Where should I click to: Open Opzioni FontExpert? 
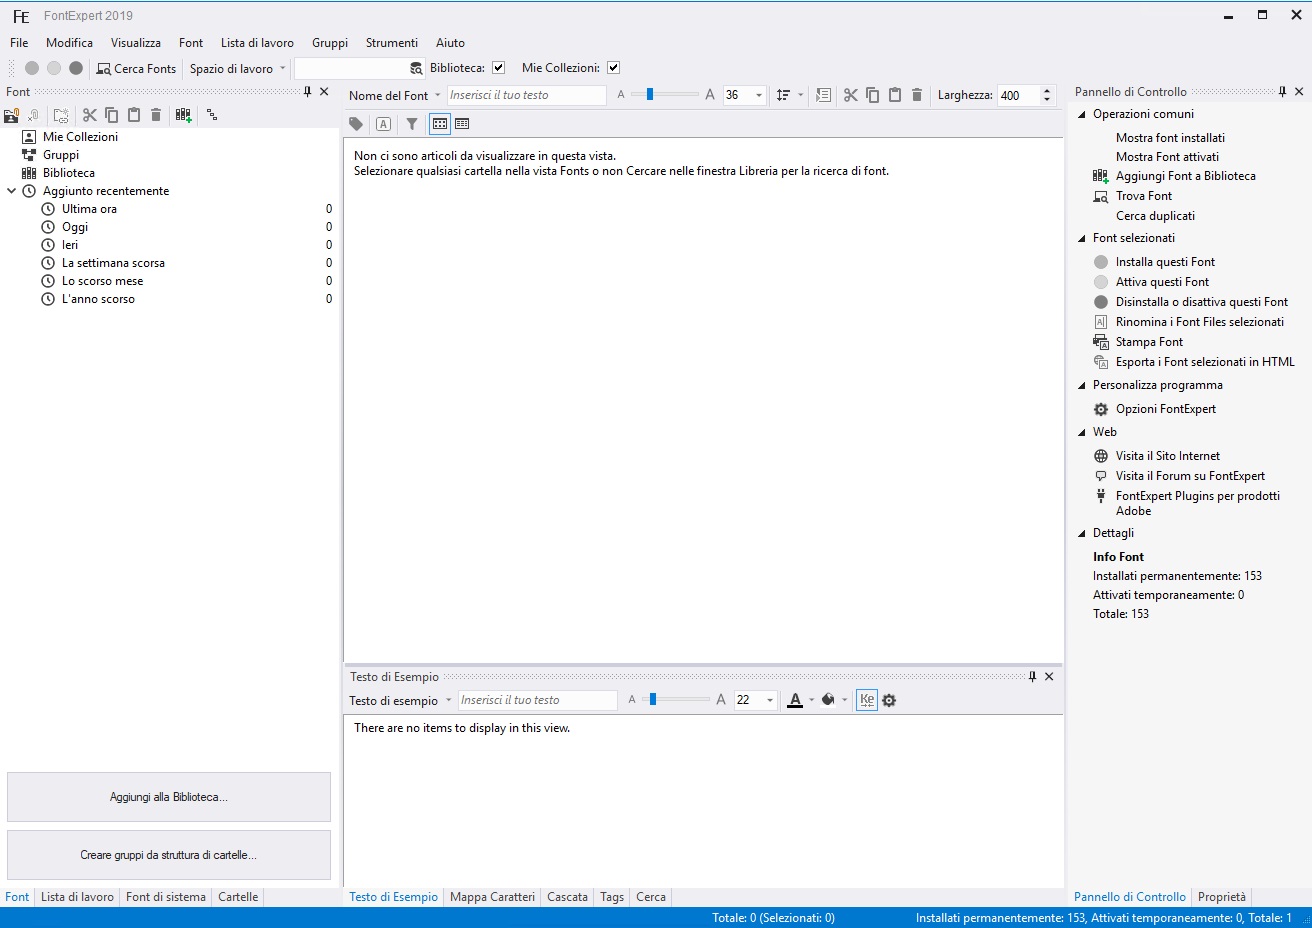point(1166,409)
